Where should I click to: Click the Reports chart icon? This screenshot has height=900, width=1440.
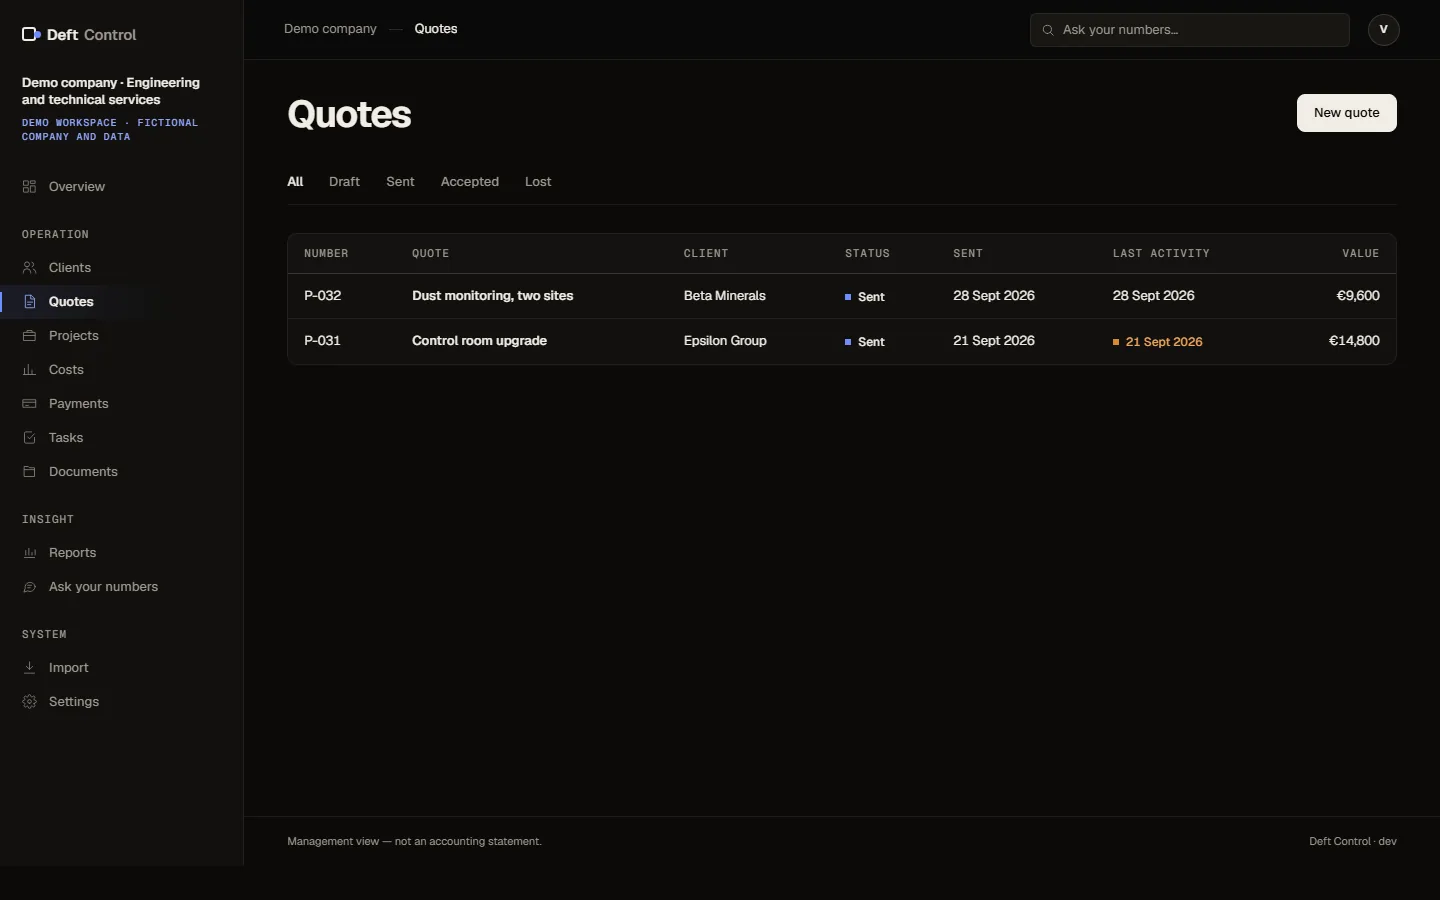pos(29,553)
